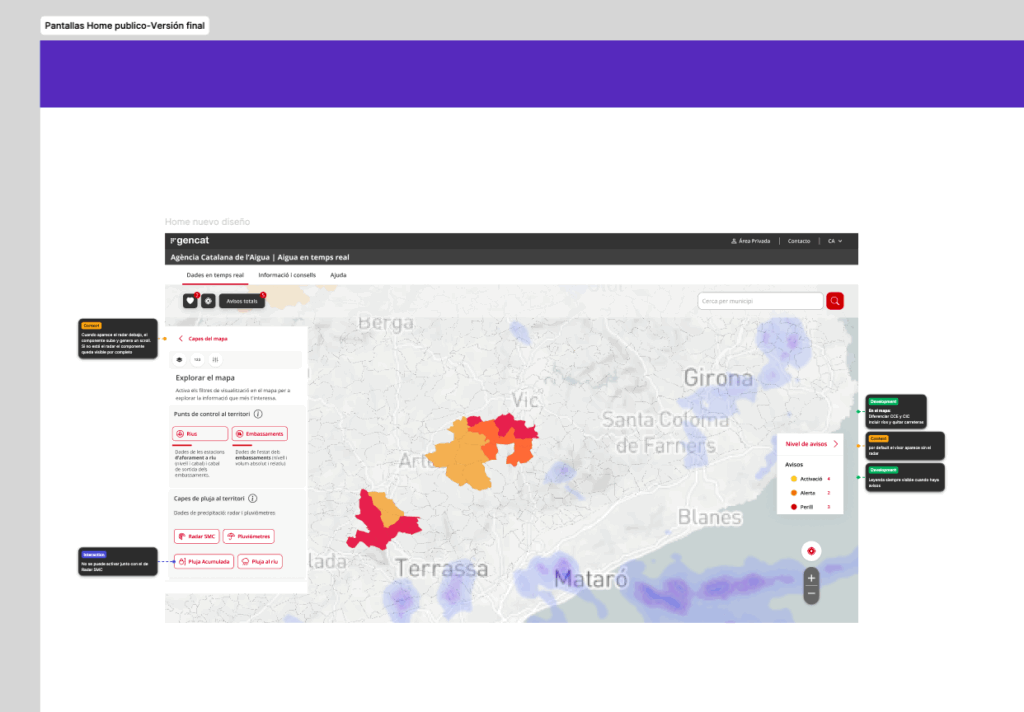1024x712 pixels.
Task: Open info icon beside Punts de control
Action: pyautogui.click(x=258, y=414)
